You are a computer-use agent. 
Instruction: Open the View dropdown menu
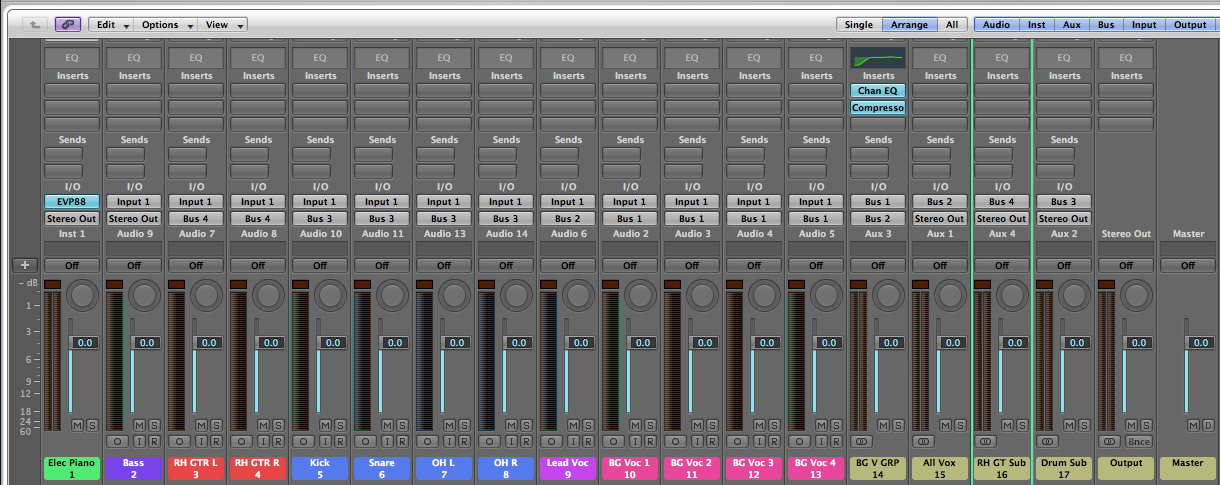222,24
